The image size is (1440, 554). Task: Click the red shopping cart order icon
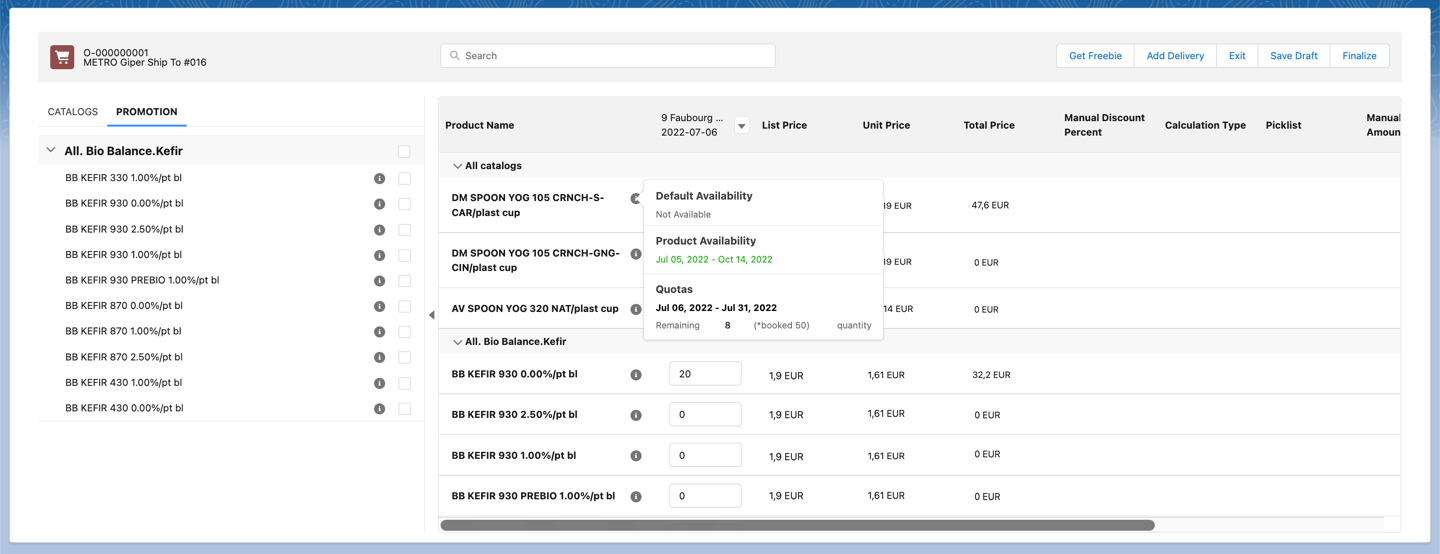[62, 57]
